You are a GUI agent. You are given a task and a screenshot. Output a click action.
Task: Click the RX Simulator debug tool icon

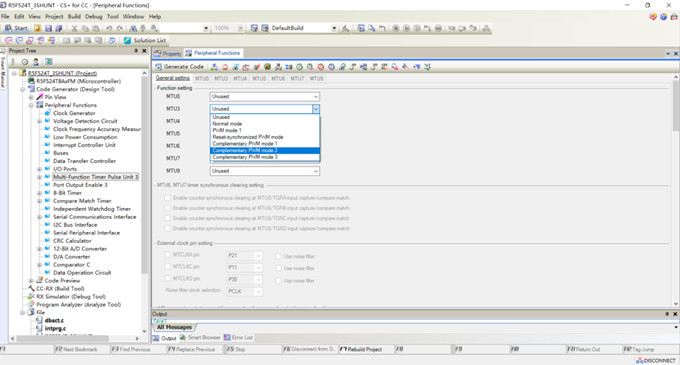pos(31,297)
